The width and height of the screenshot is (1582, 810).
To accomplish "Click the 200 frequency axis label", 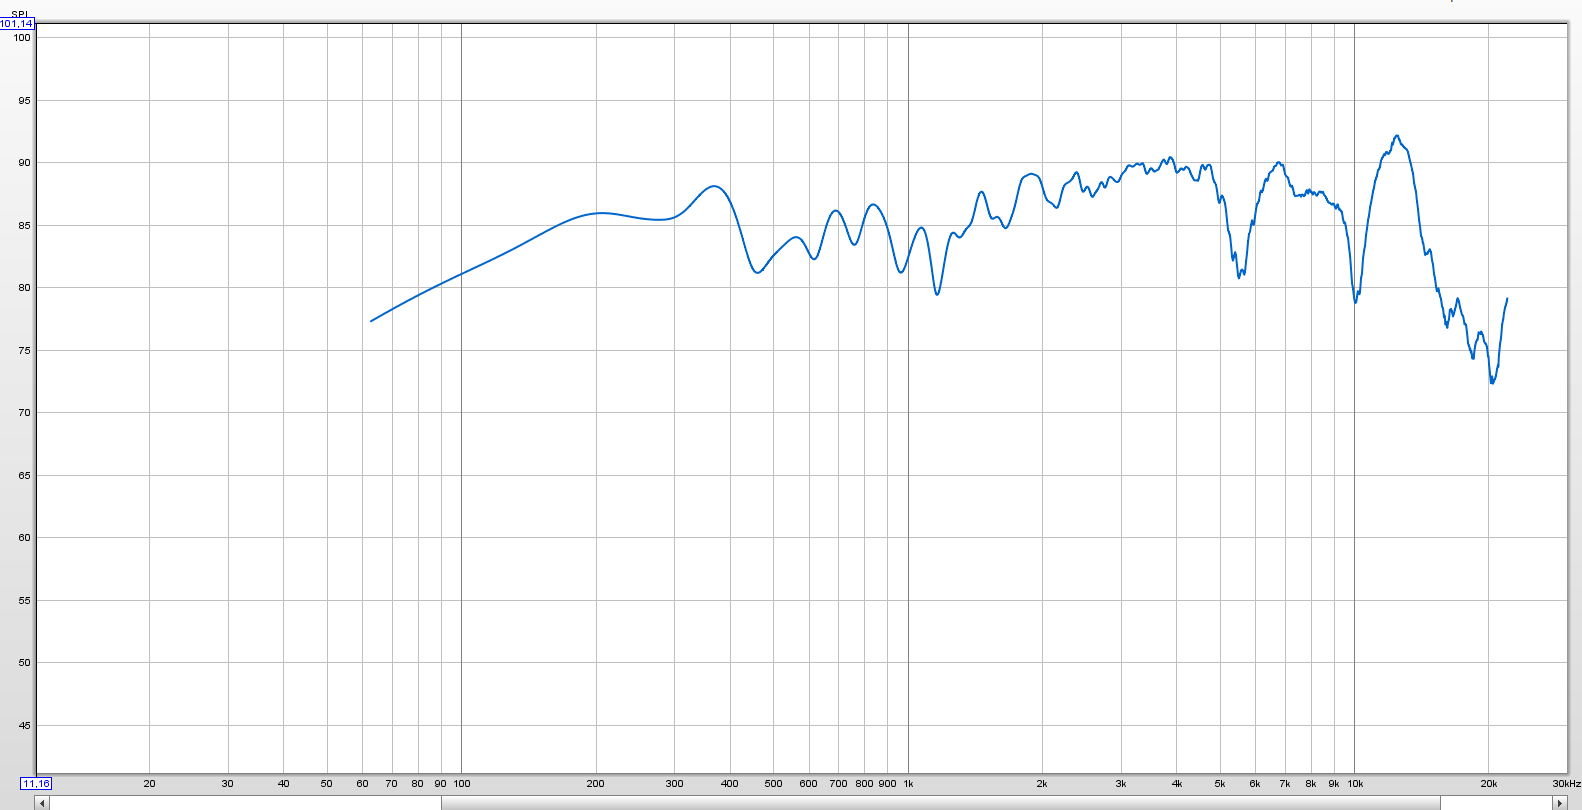I will [596, 784].
